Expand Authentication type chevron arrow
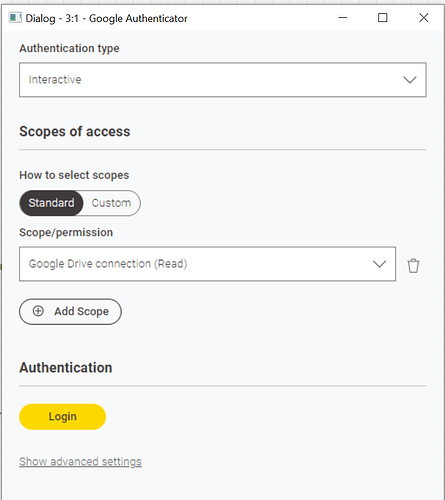Viewport: 445px width, 500px height. [410, 80]
